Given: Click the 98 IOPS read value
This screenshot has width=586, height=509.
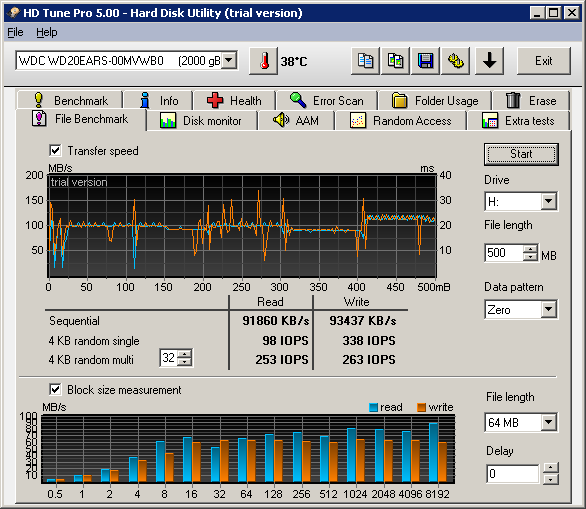Looking at the screenshot, I should [285, 340].
